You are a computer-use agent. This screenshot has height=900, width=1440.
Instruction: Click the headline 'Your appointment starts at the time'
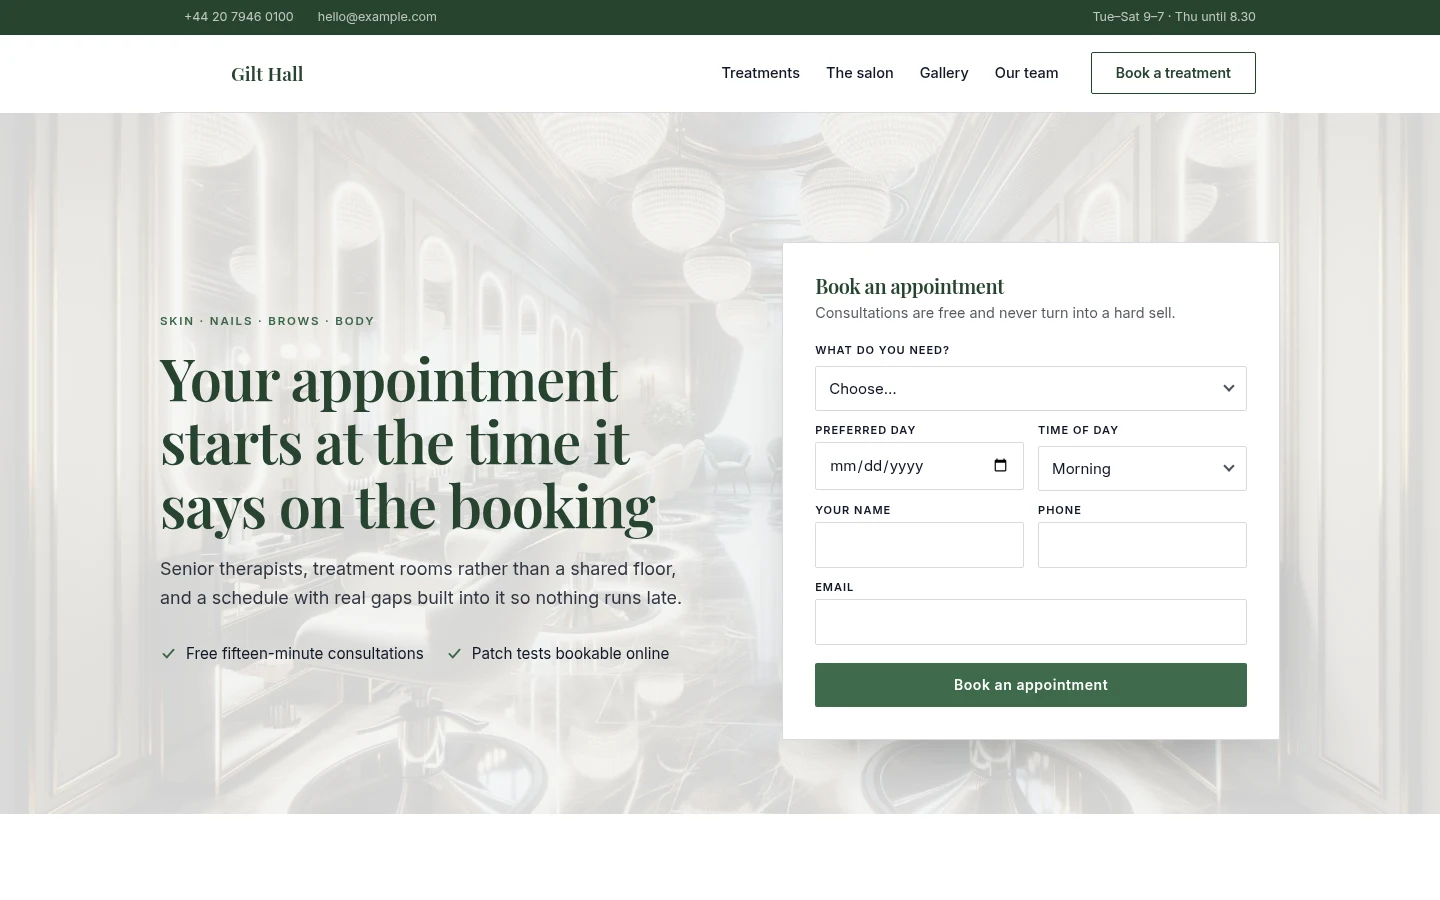pyautogui.click(x=408, y=442)
